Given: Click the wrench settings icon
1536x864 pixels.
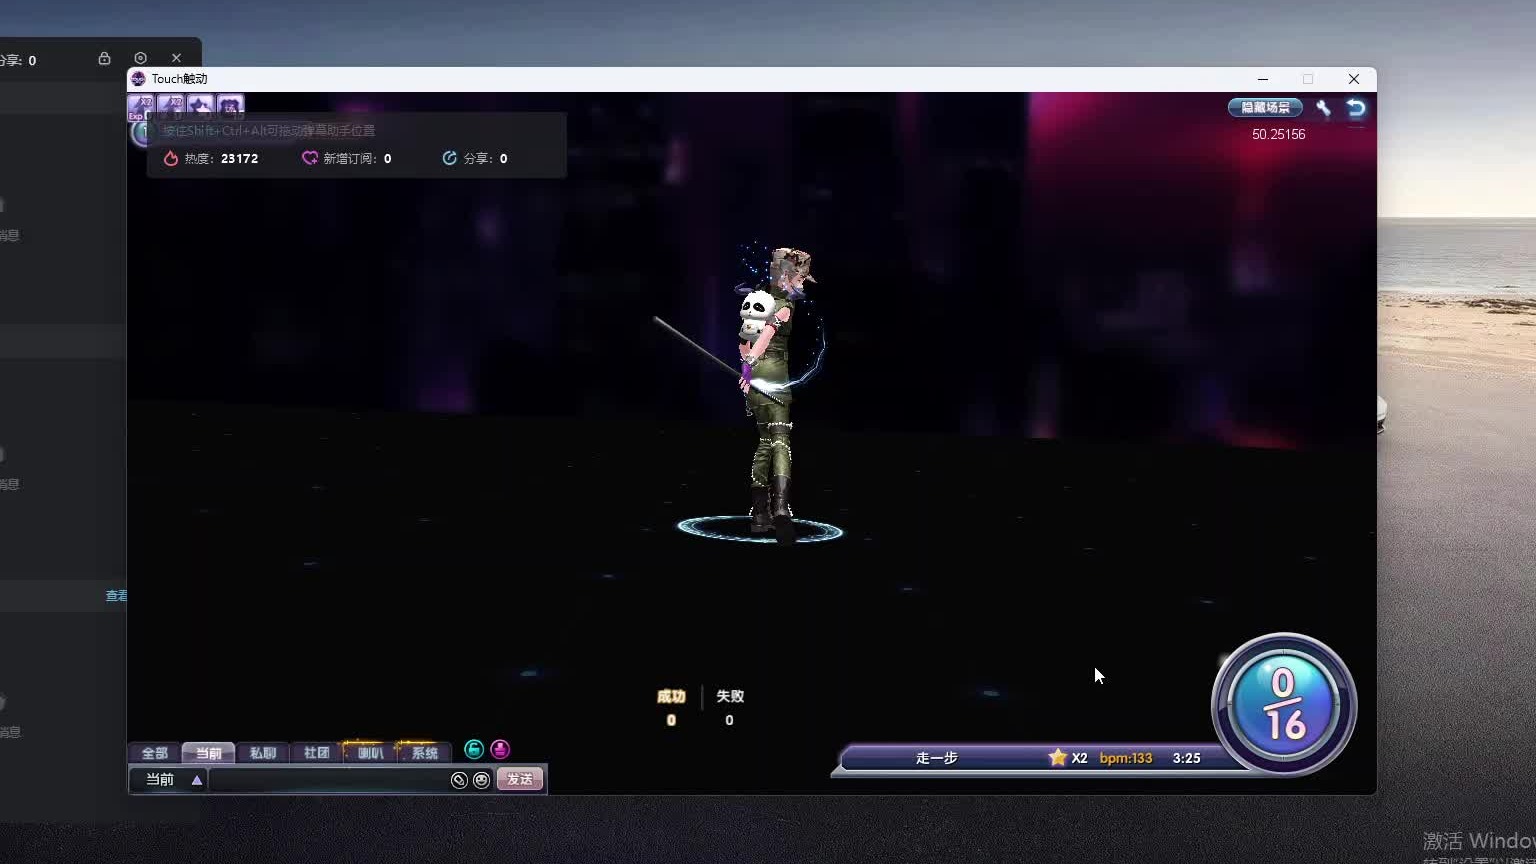Looking at the screenshot, I should [x=1323, y=108].
